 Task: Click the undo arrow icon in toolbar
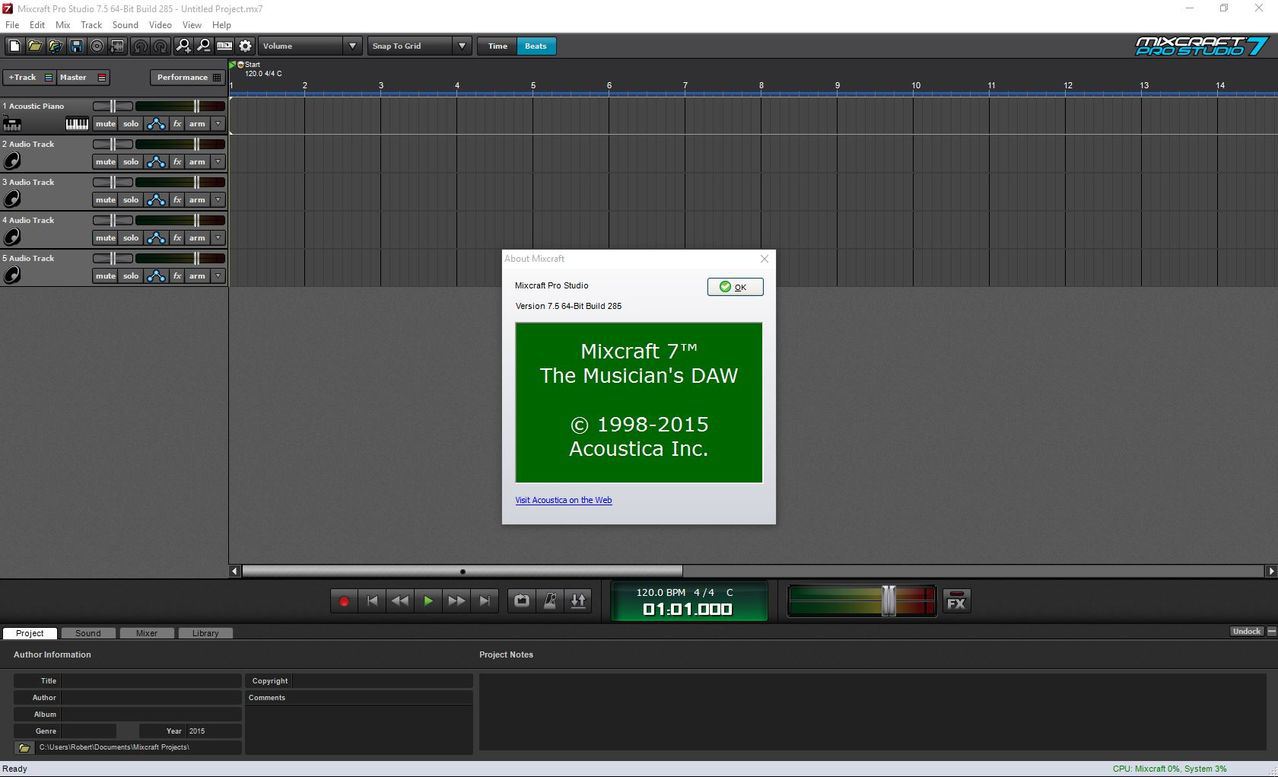pos(140,46)
